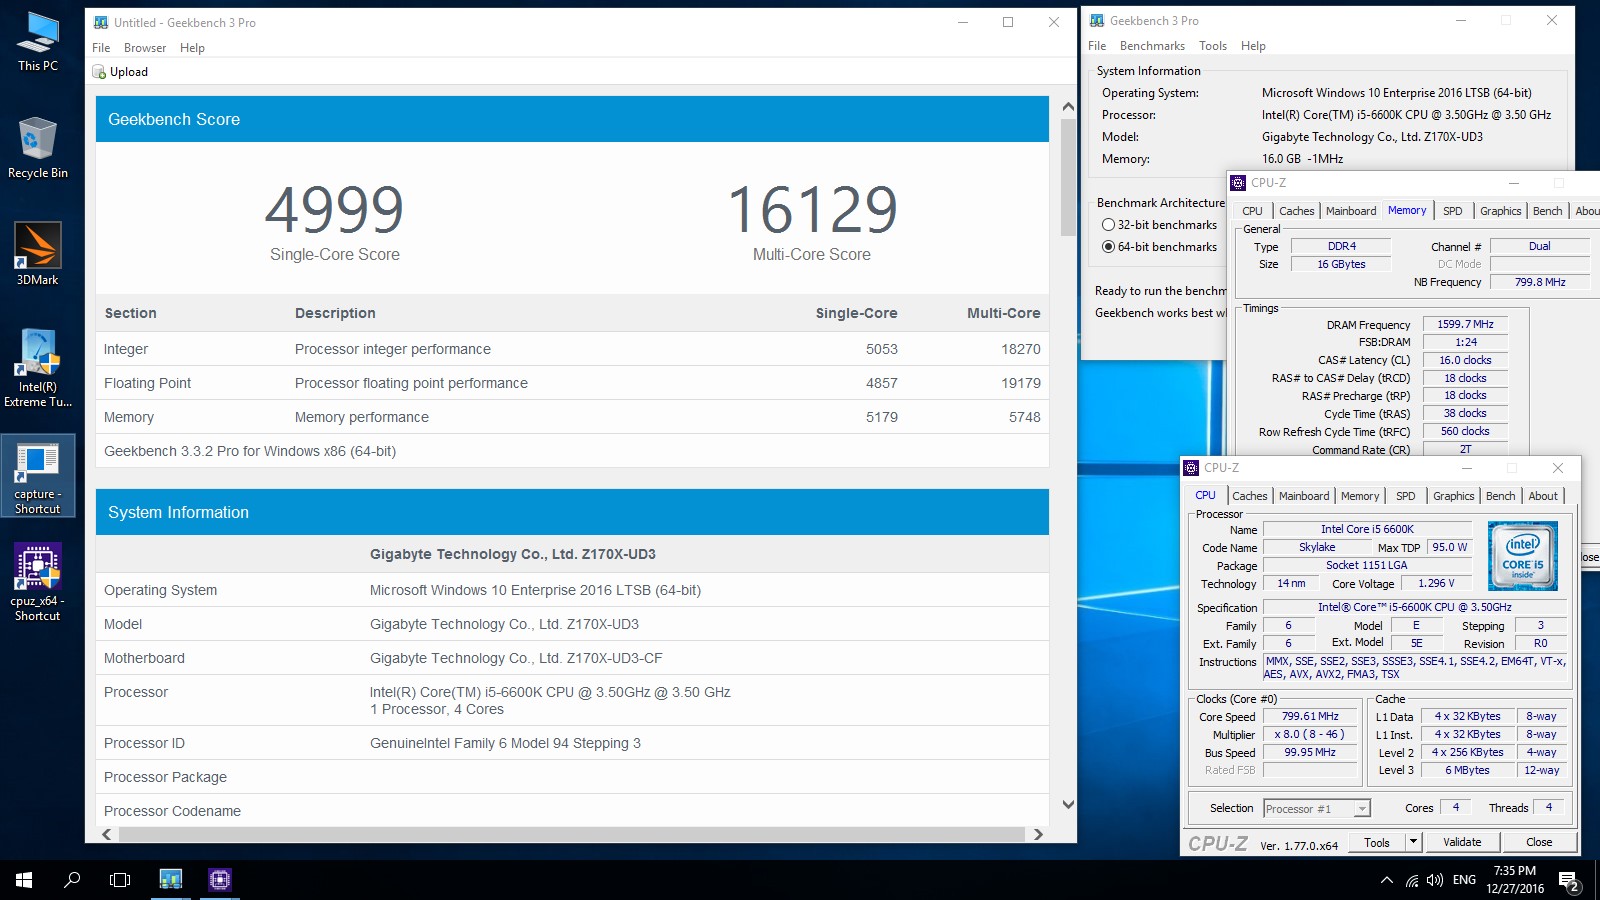Viewport: 1600px width, 900px height.
Task: Open the Recycle Bin icon
Action: tap(38, 147)
